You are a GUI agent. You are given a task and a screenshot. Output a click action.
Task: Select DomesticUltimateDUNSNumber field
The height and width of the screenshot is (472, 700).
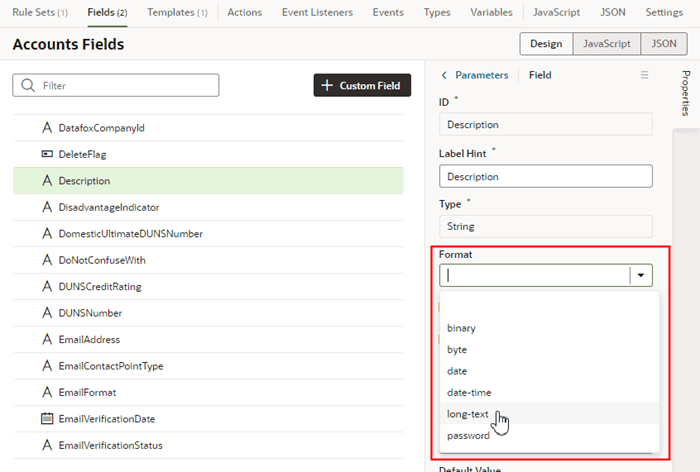tap(208, 234)
